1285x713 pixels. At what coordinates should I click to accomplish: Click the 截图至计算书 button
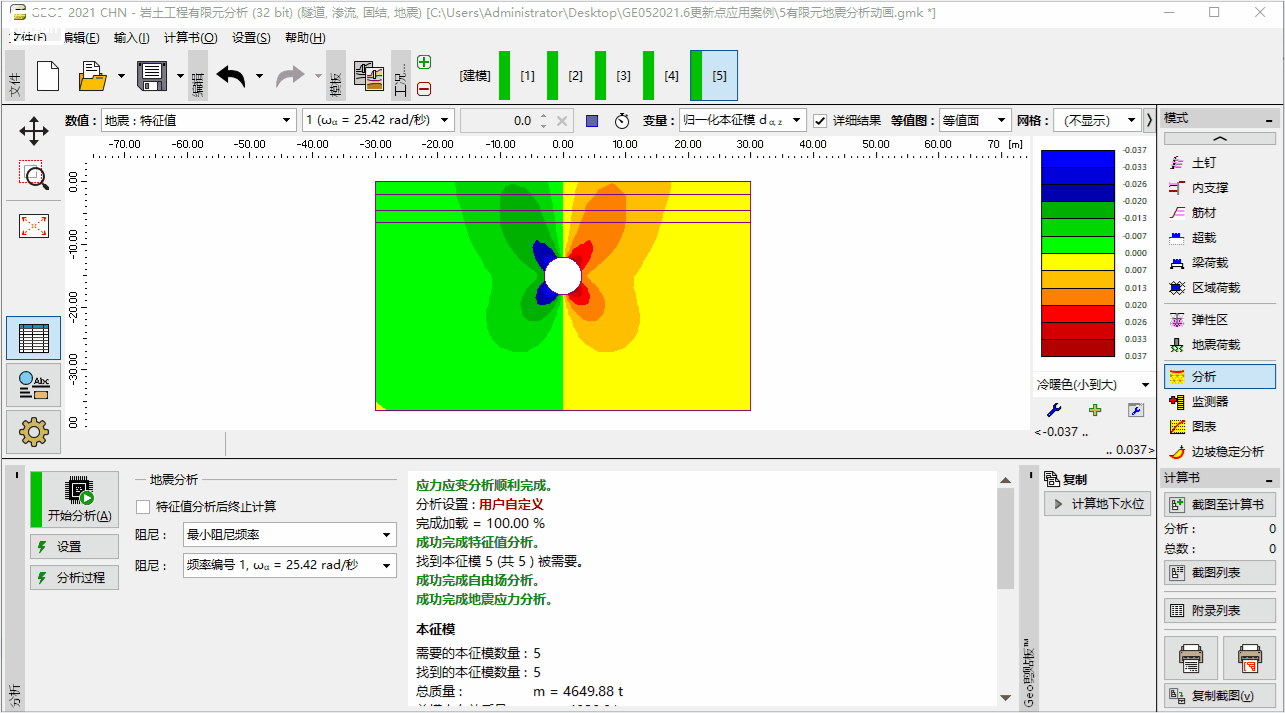[x=1219, y=505]
